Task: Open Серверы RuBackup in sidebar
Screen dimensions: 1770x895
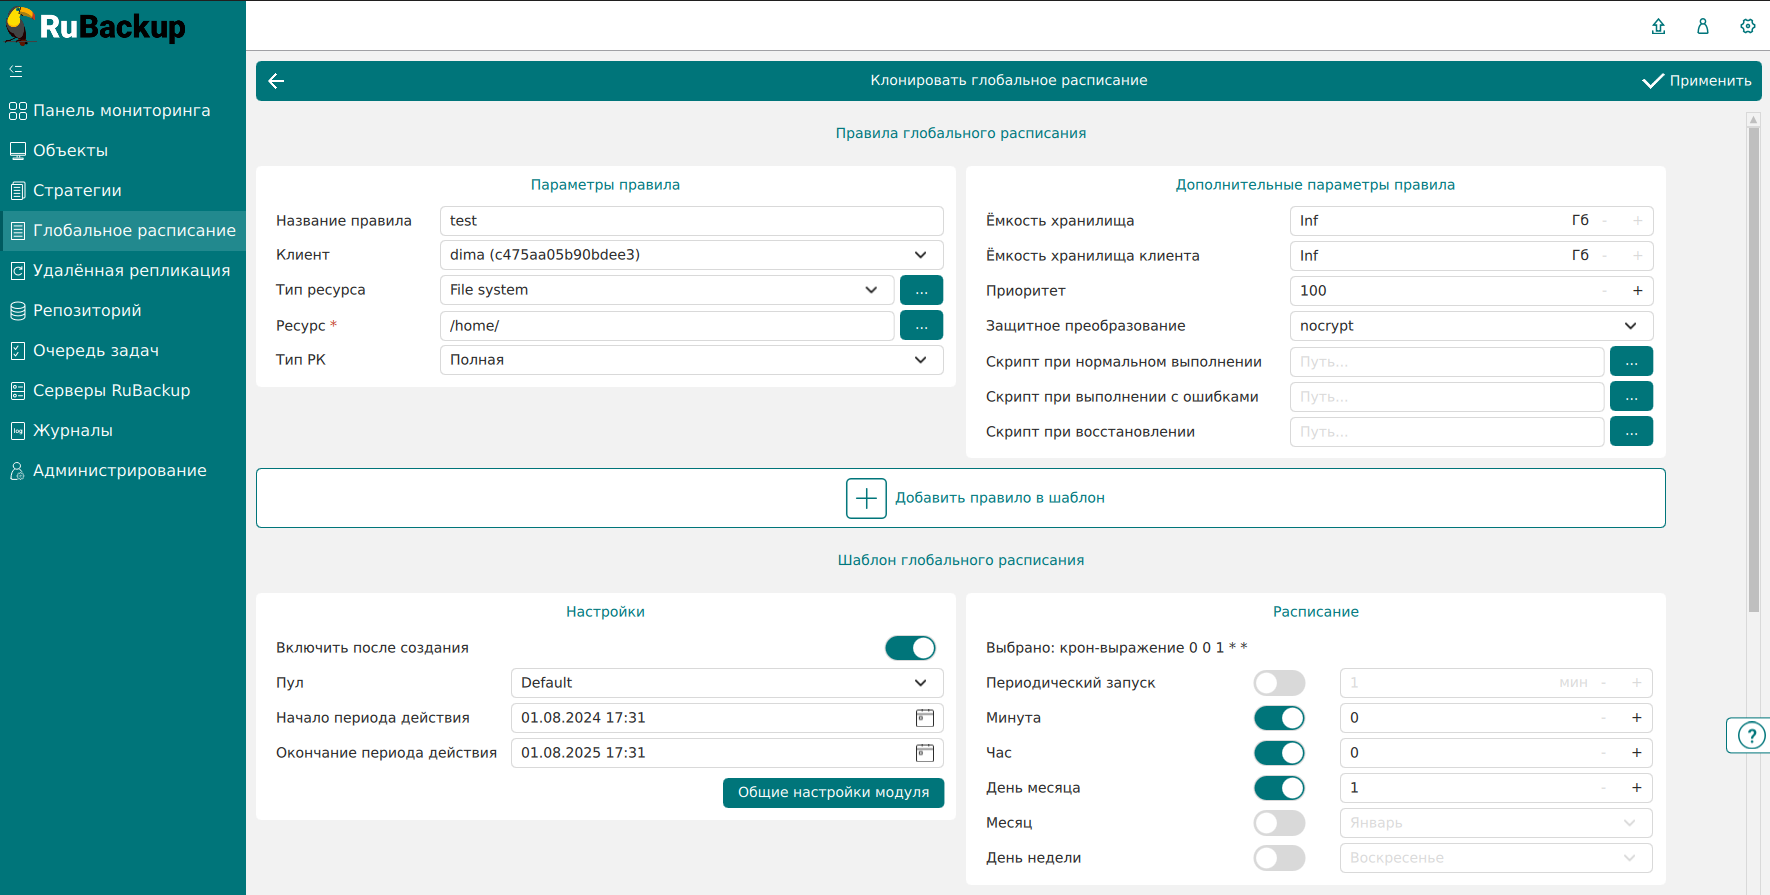Action: click(123, 391)
